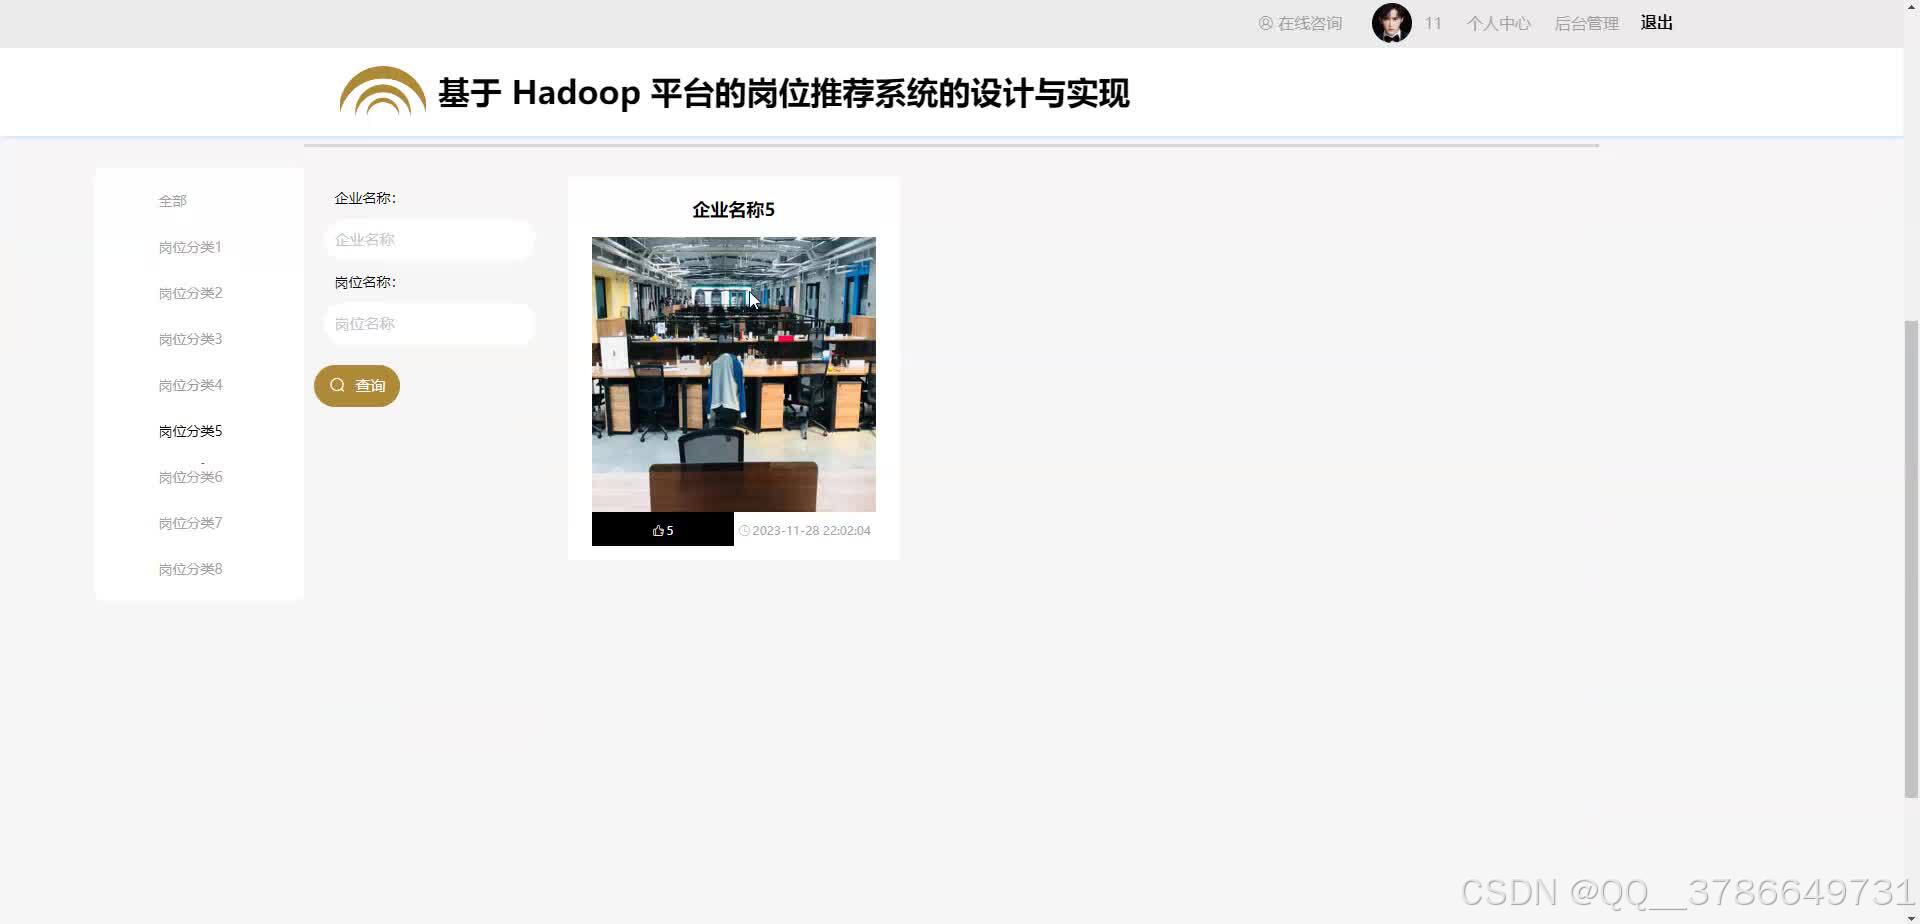Select 岗位分类5 in sidebar
This screenshot has width=1920, height=924.
tap(190, 431)
